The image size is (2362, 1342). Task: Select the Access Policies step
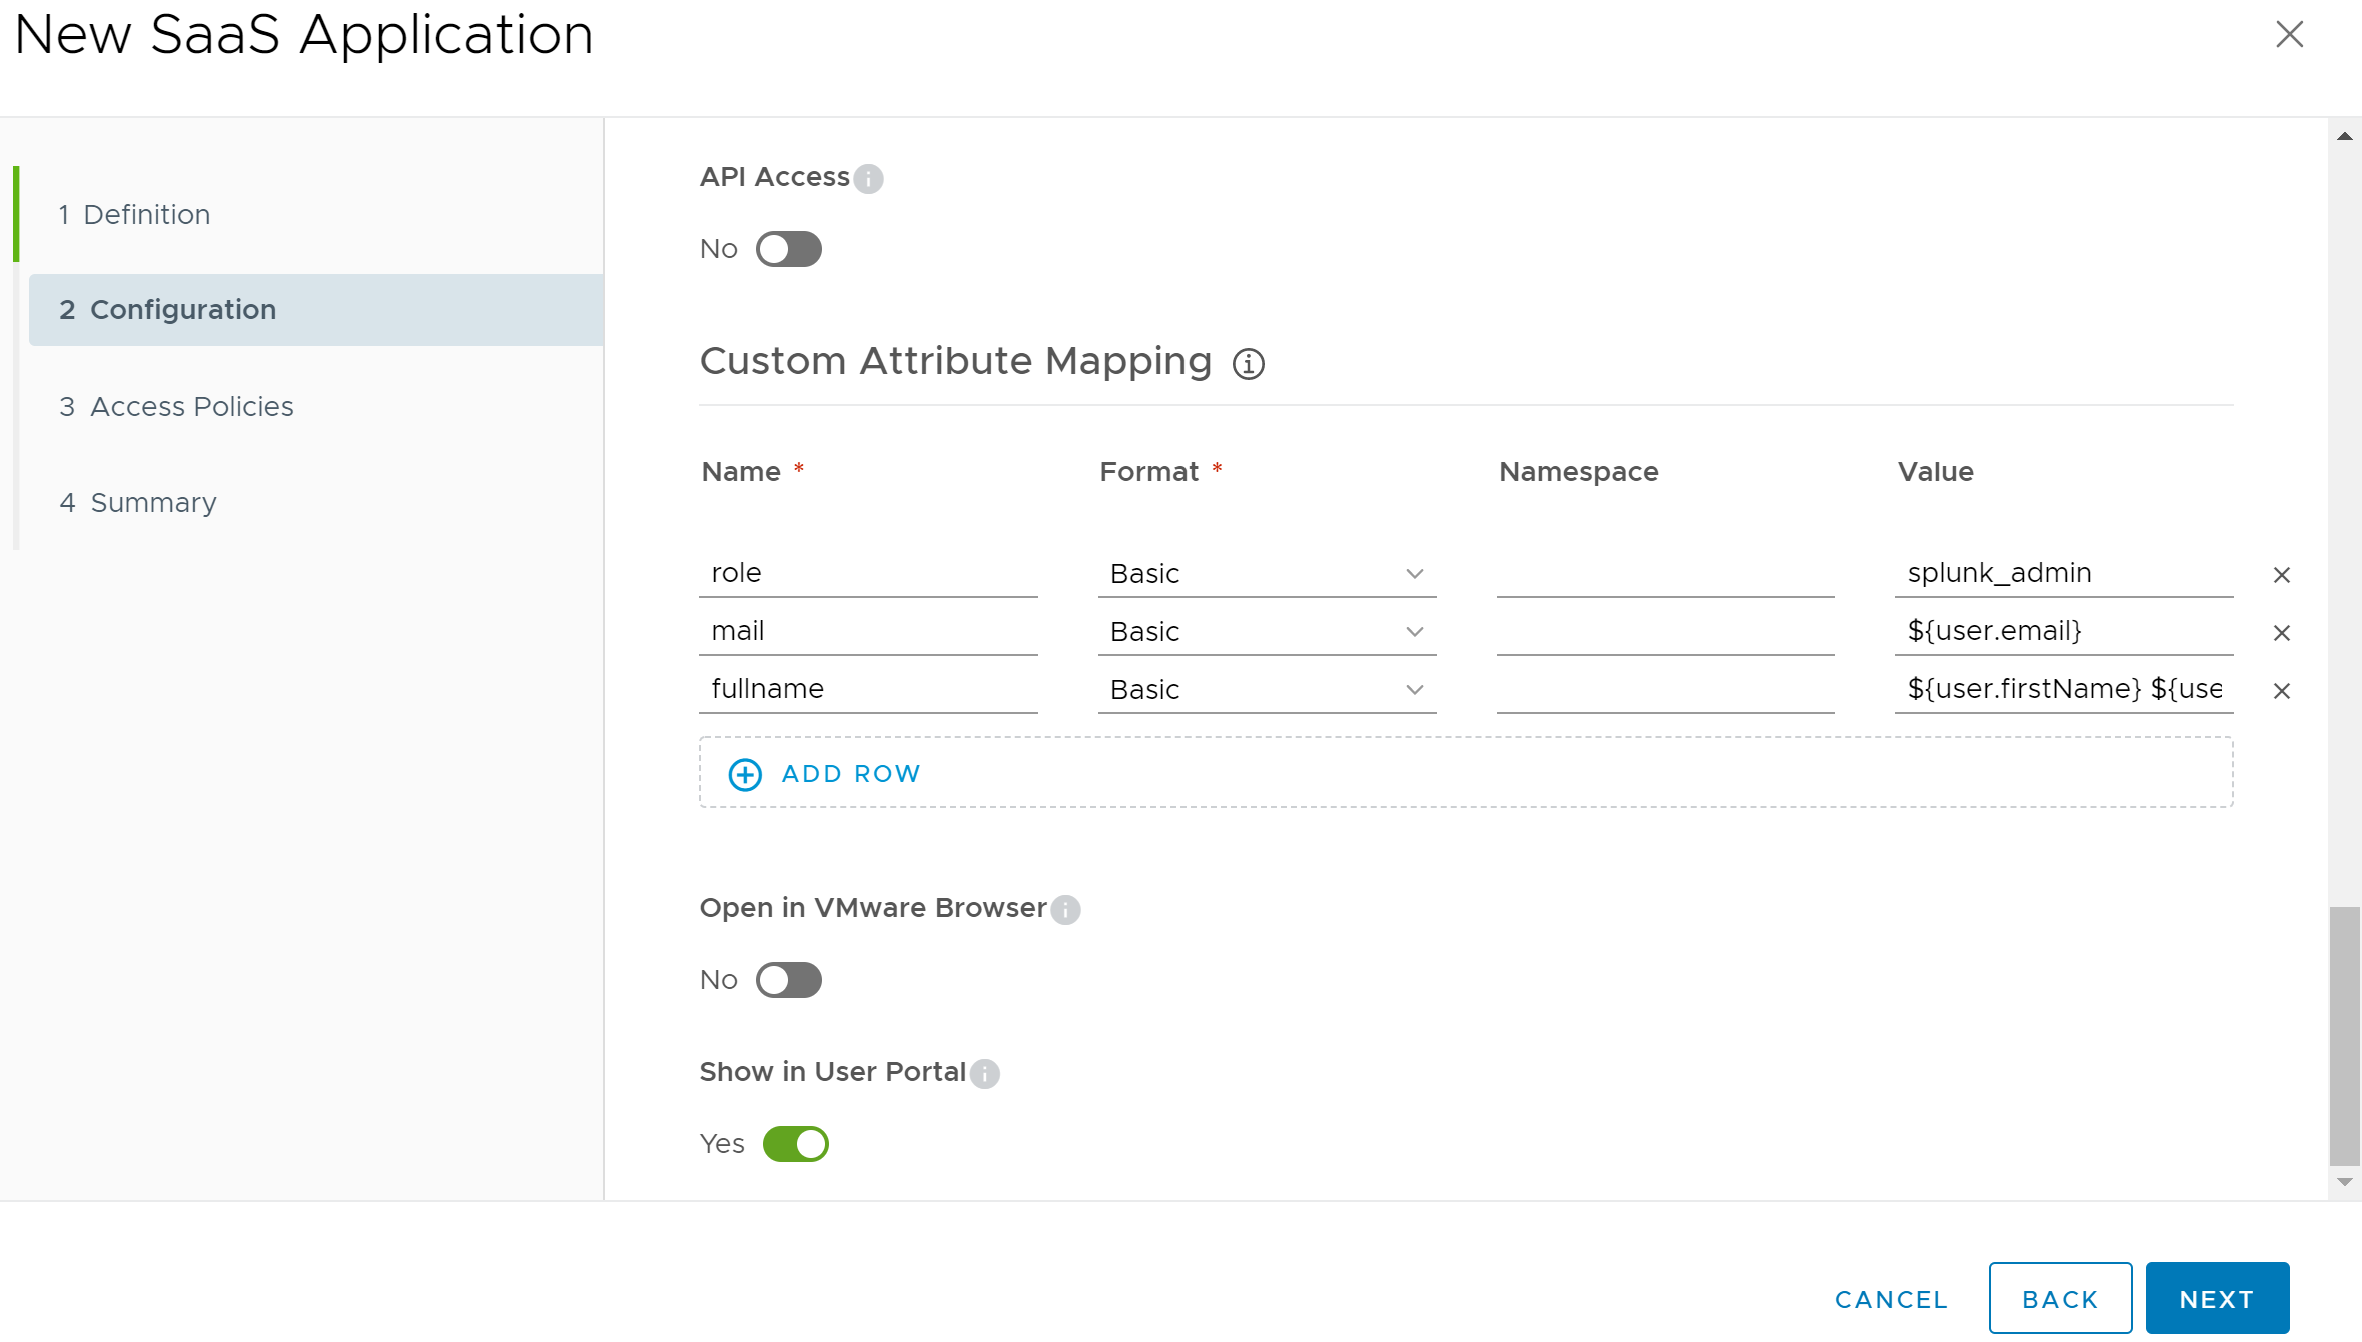point(191,407)
